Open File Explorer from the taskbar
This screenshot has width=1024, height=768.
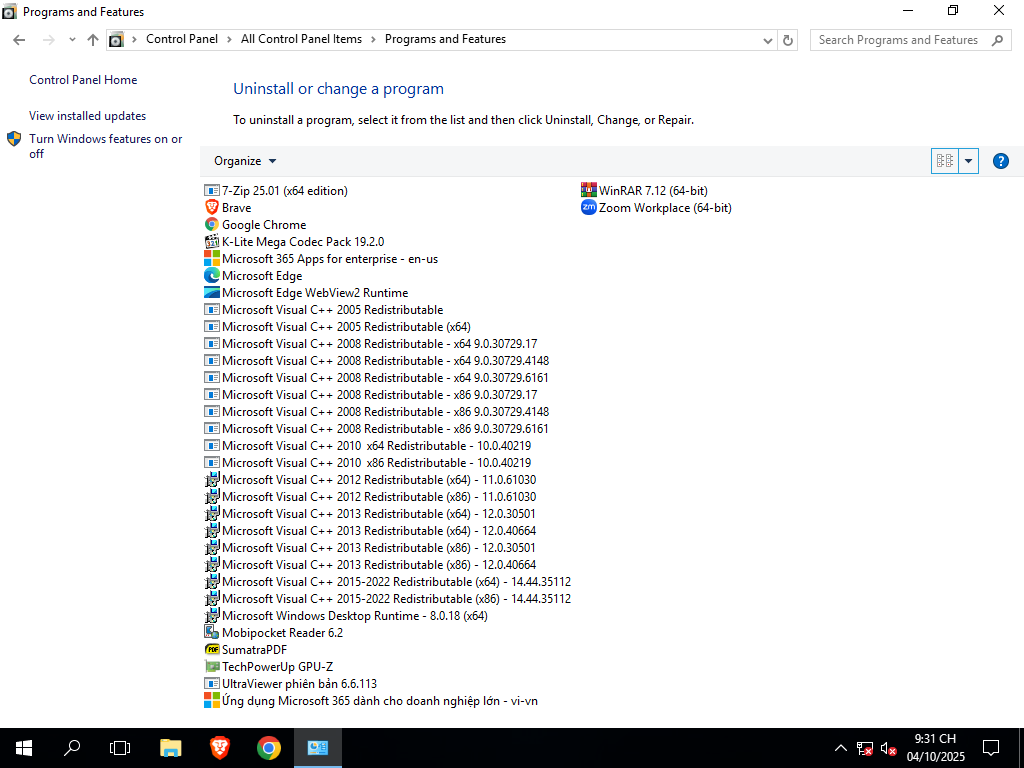pos(171,747)
